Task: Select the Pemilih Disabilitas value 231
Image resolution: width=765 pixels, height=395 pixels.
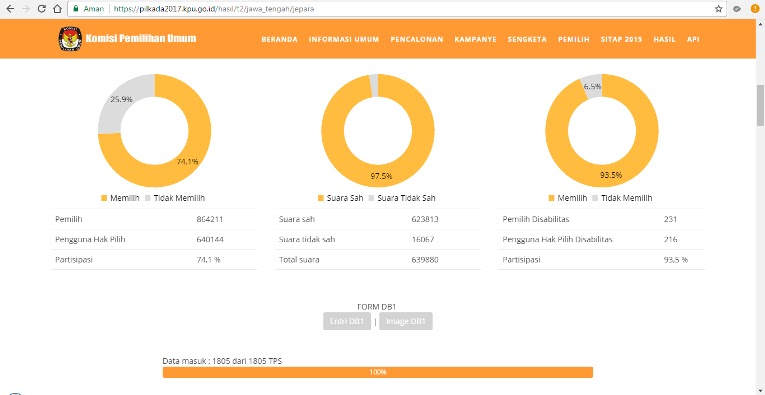Action: (x=670, y=219)
